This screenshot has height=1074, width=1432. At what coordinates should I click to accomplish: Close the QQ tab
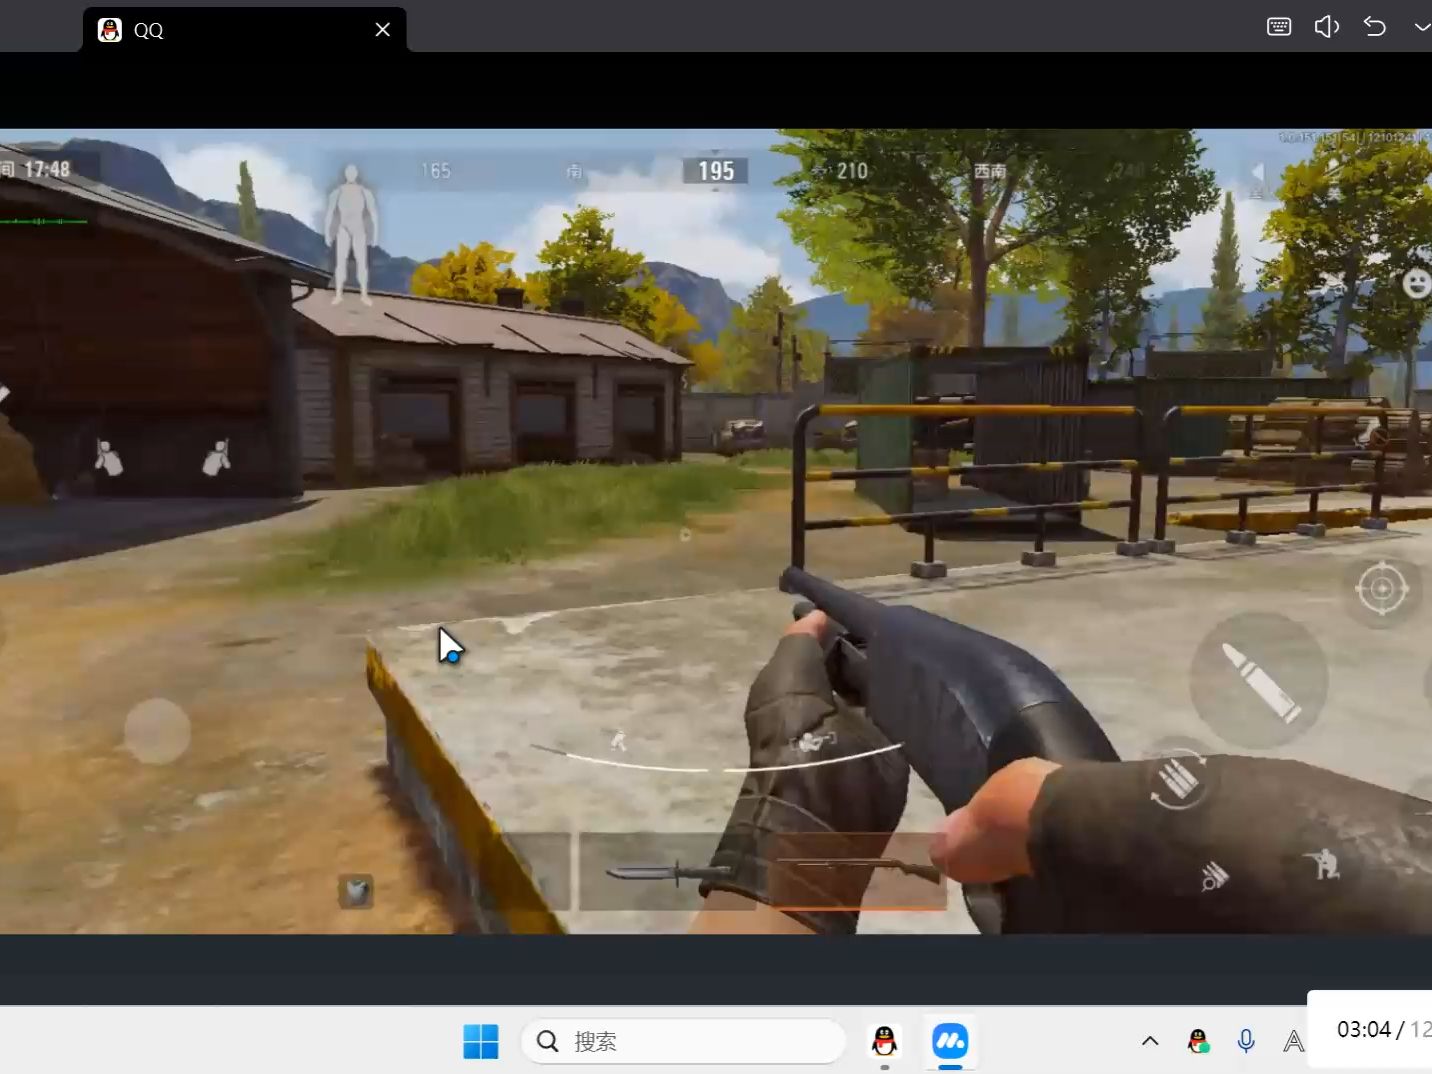tap(382, 30)
